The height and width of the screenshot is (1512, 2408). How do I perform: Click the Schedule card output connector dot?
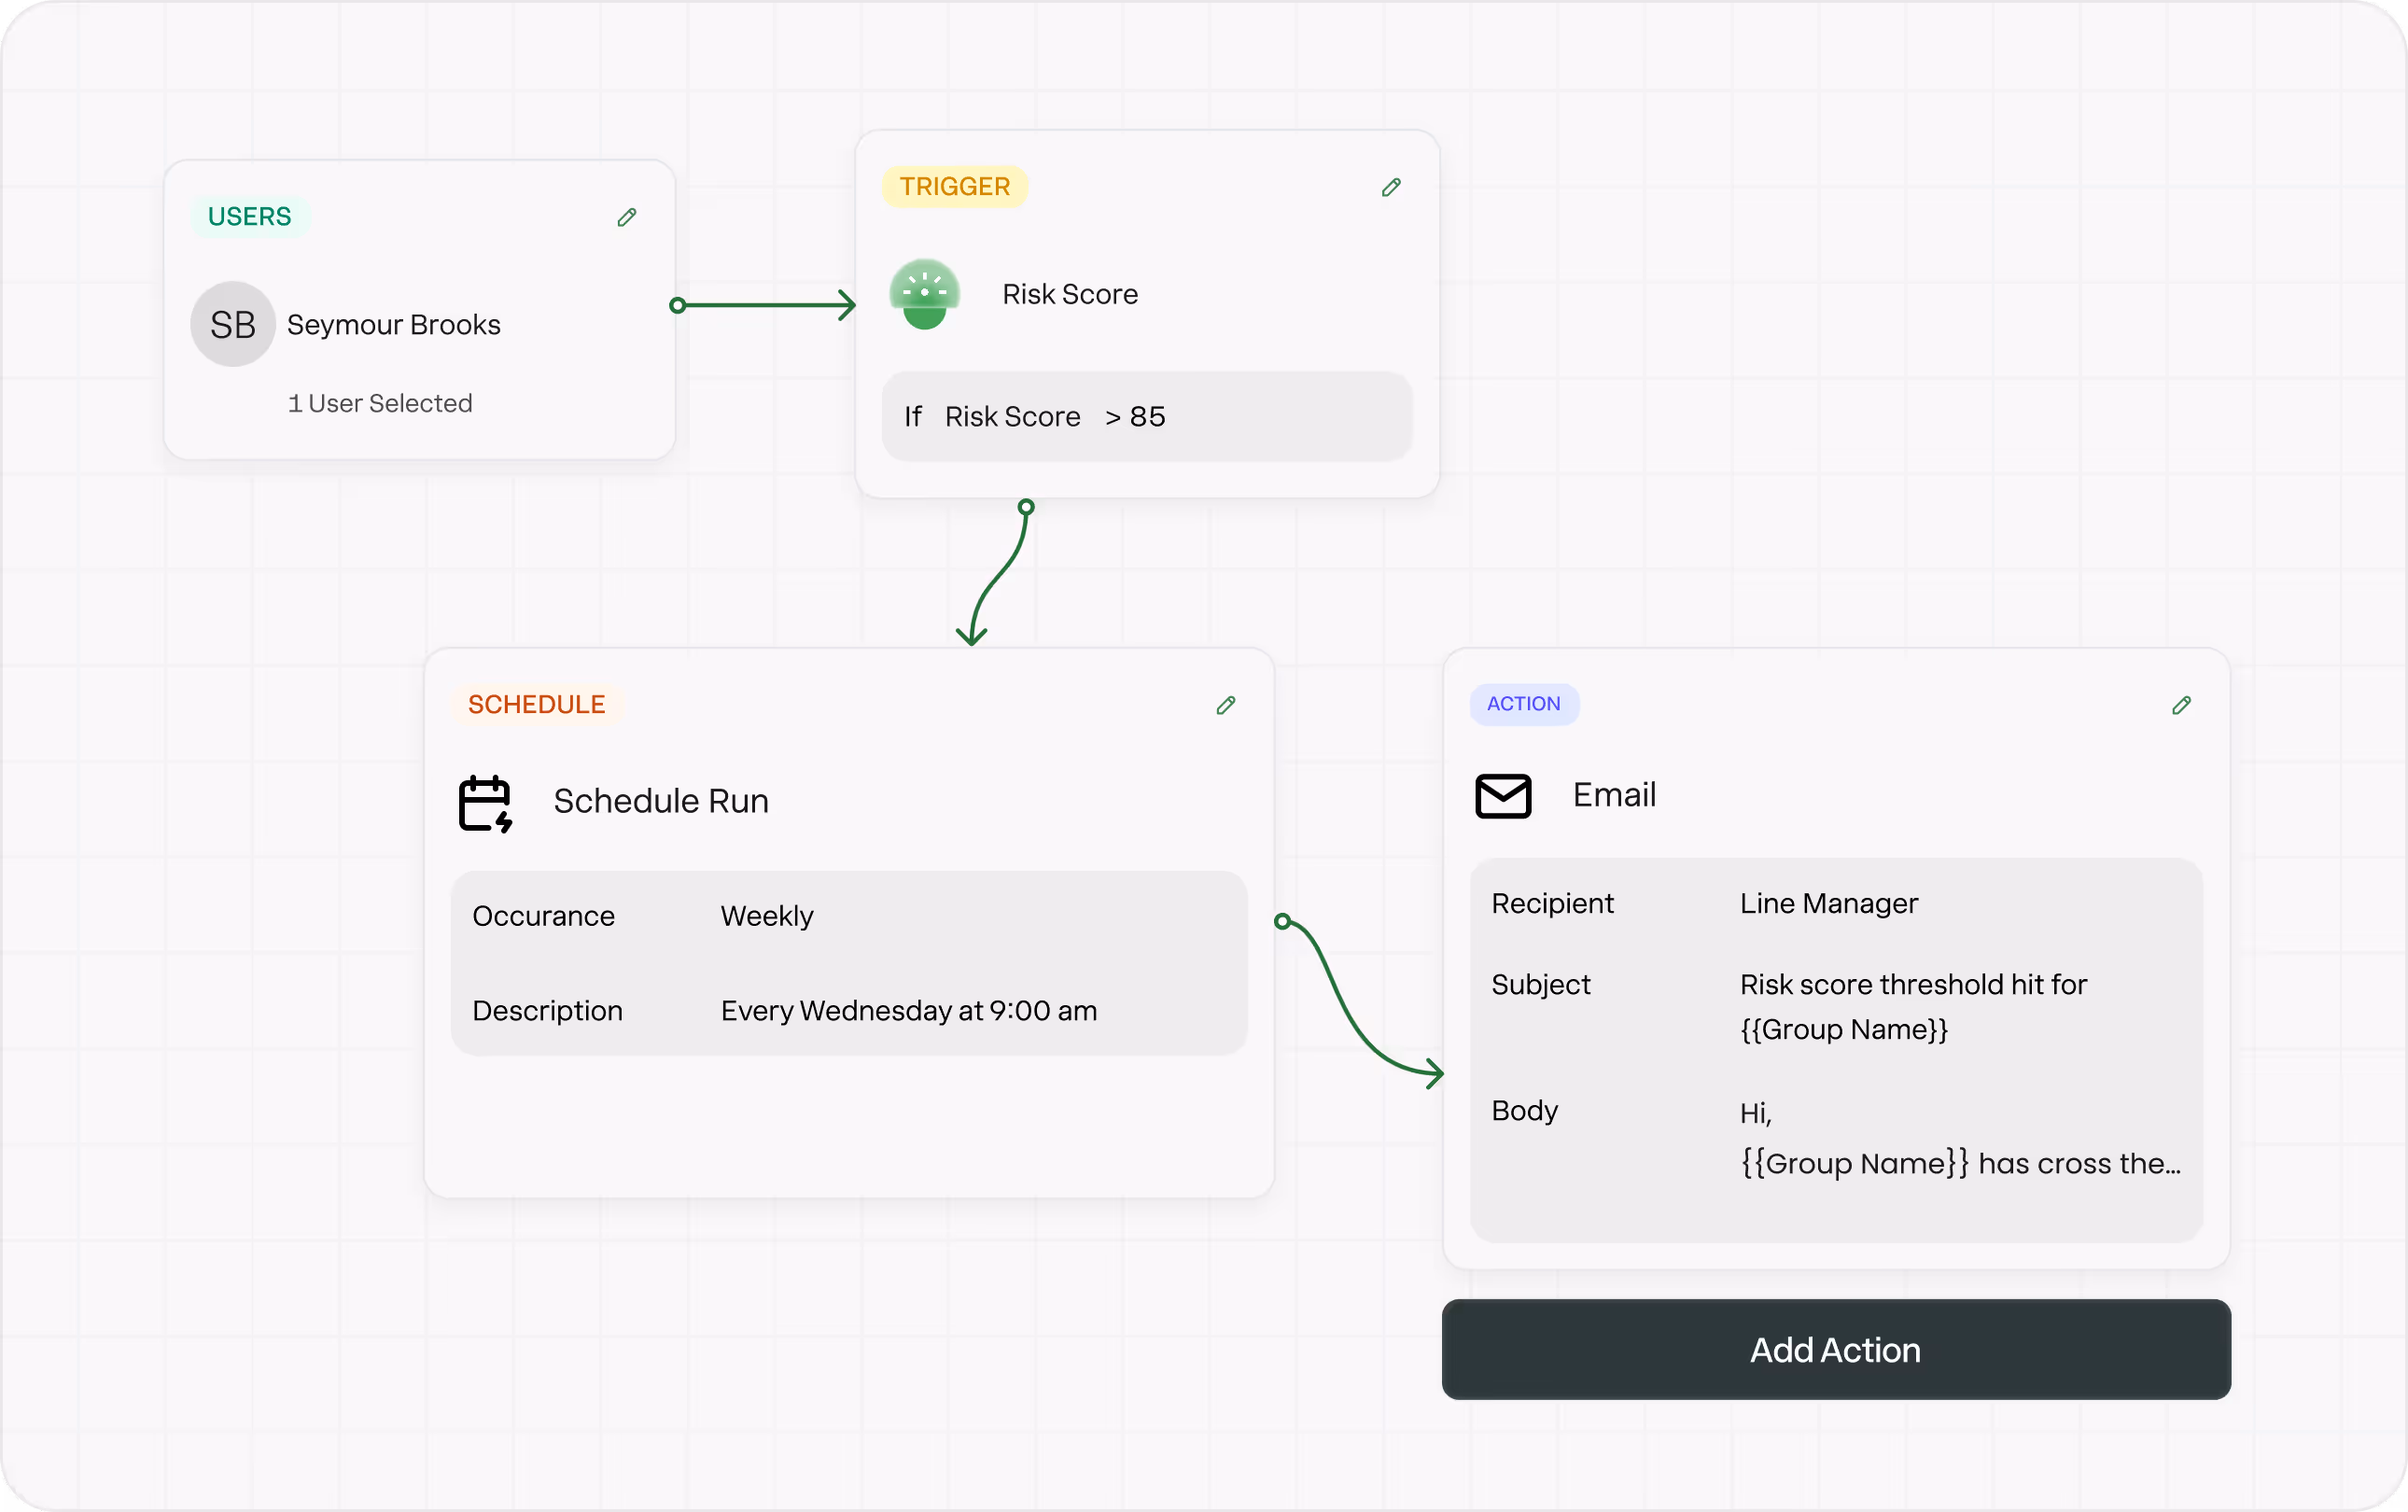coord(1282,921)
